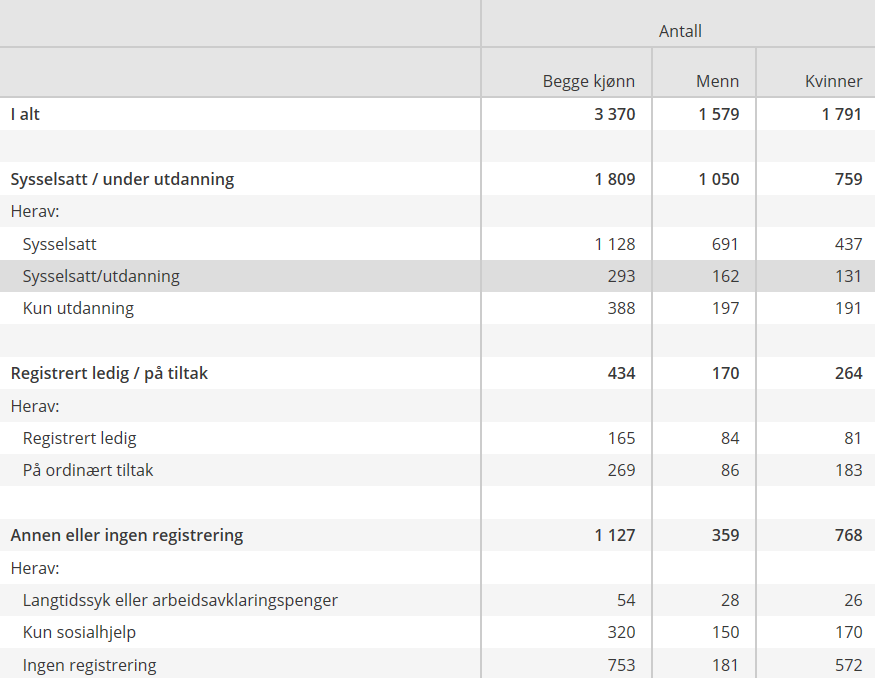875x678 pixels.
Task: Select the Begge kjønn value 269
Action: pos(621,470)
